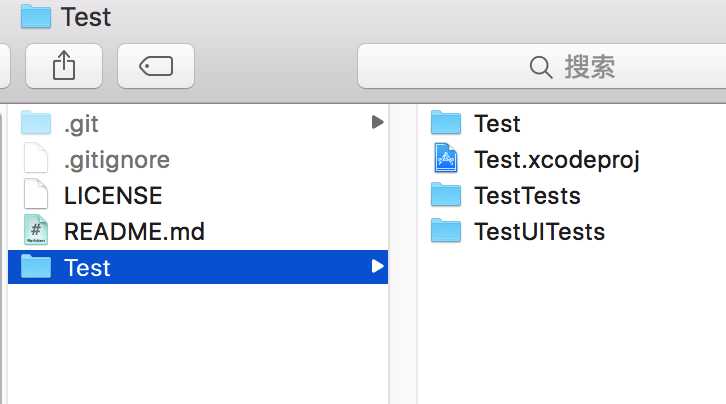
Task: Click the TestTests folder icon
Action: (x=446, y=194)
